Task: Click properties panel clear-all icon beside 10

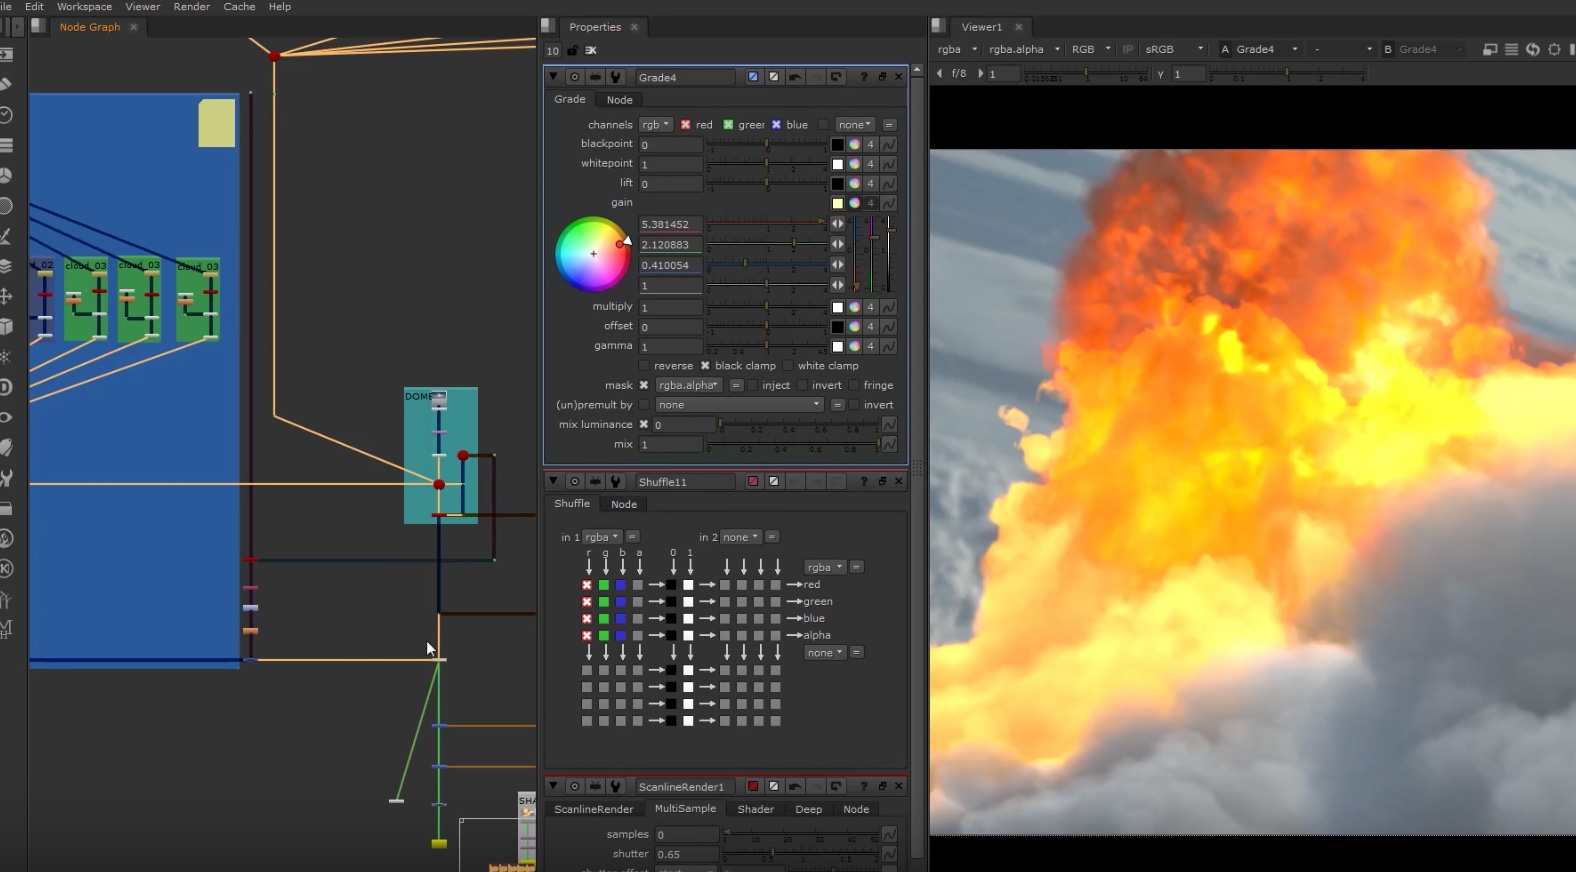Action: (x=591, y=50)
